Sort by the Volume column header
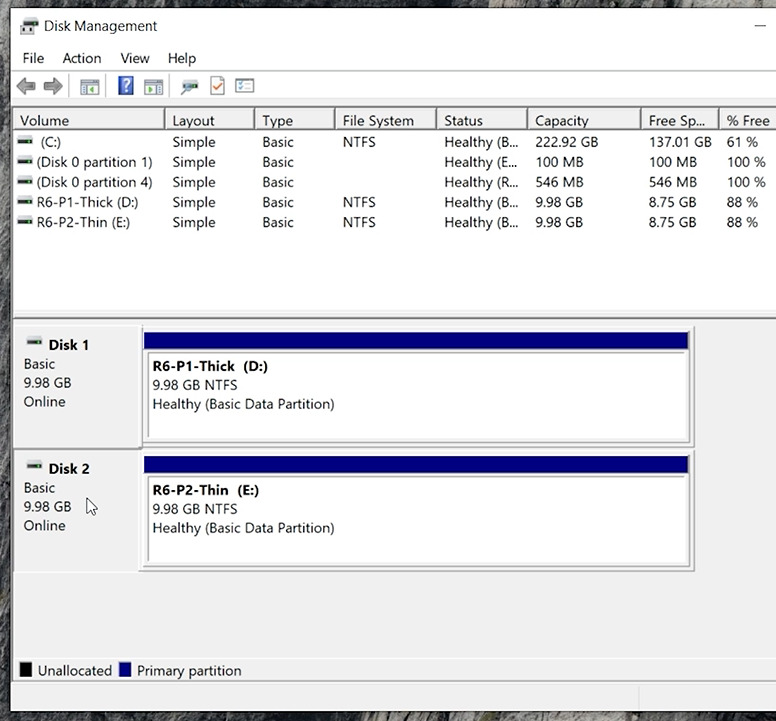Screen dimensions: 776x721 point(89,120)
